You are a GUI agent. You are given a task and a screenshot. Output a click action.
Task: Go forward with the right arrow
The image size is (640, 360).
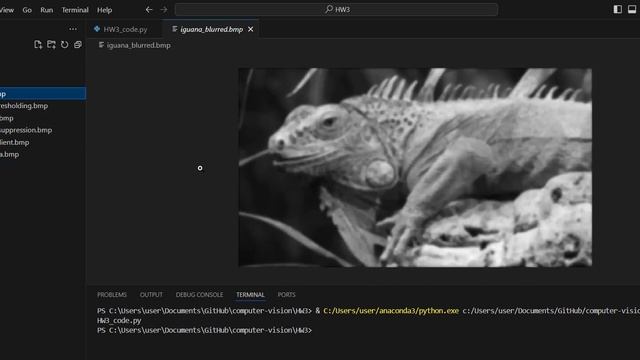pyautogui.click(x=164, y=9)
